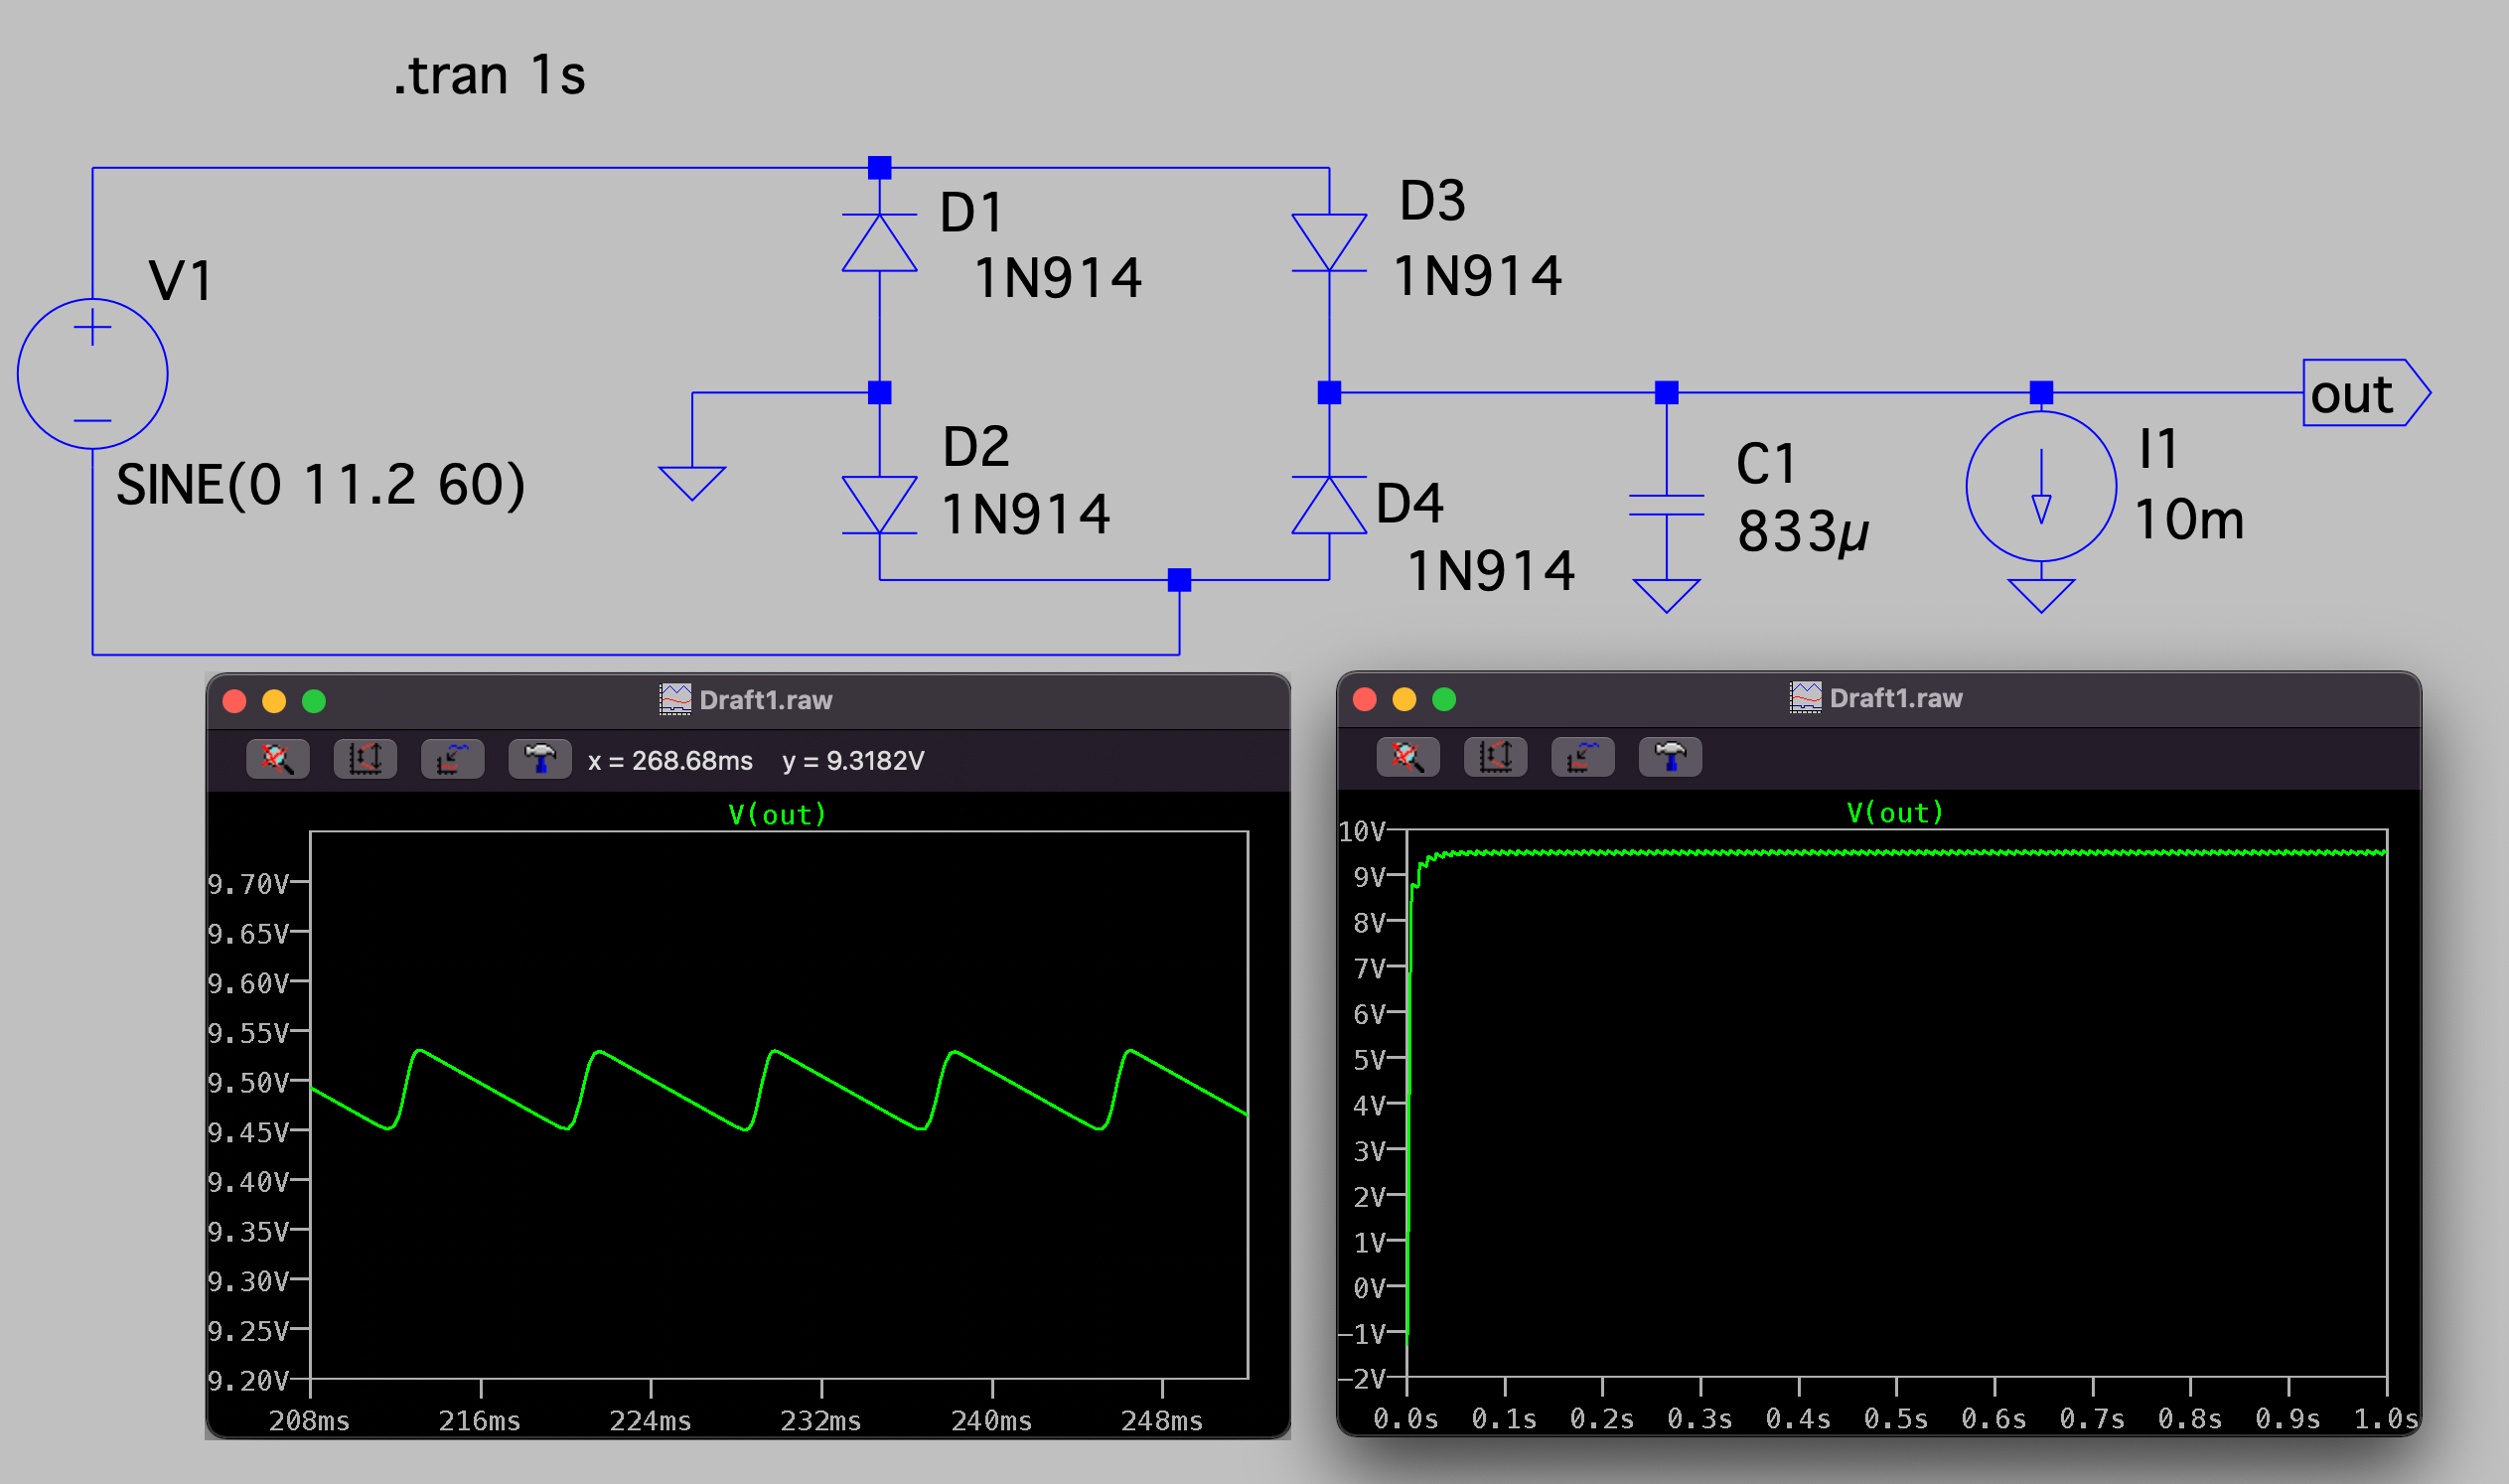Click pick-visible-traces icon in the 0s–1.0s plot window
Screen dimensions: 2509x1484
coord(1582,757)
